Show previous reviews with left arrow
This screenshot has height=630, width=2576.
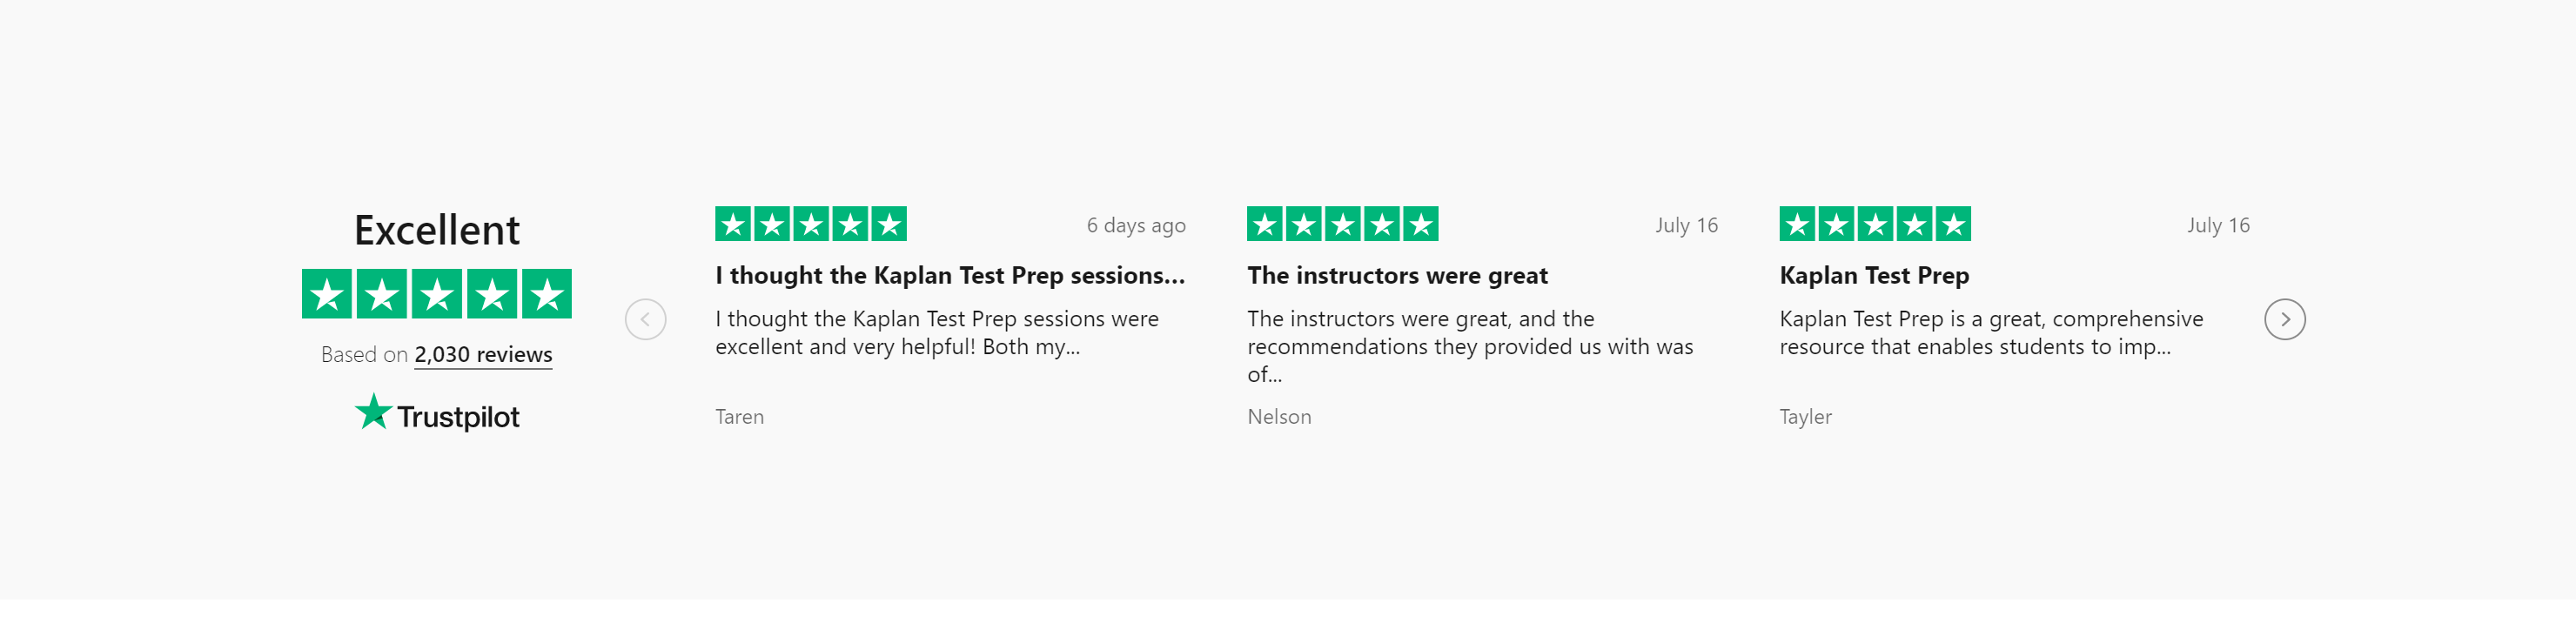click(645, 320)
